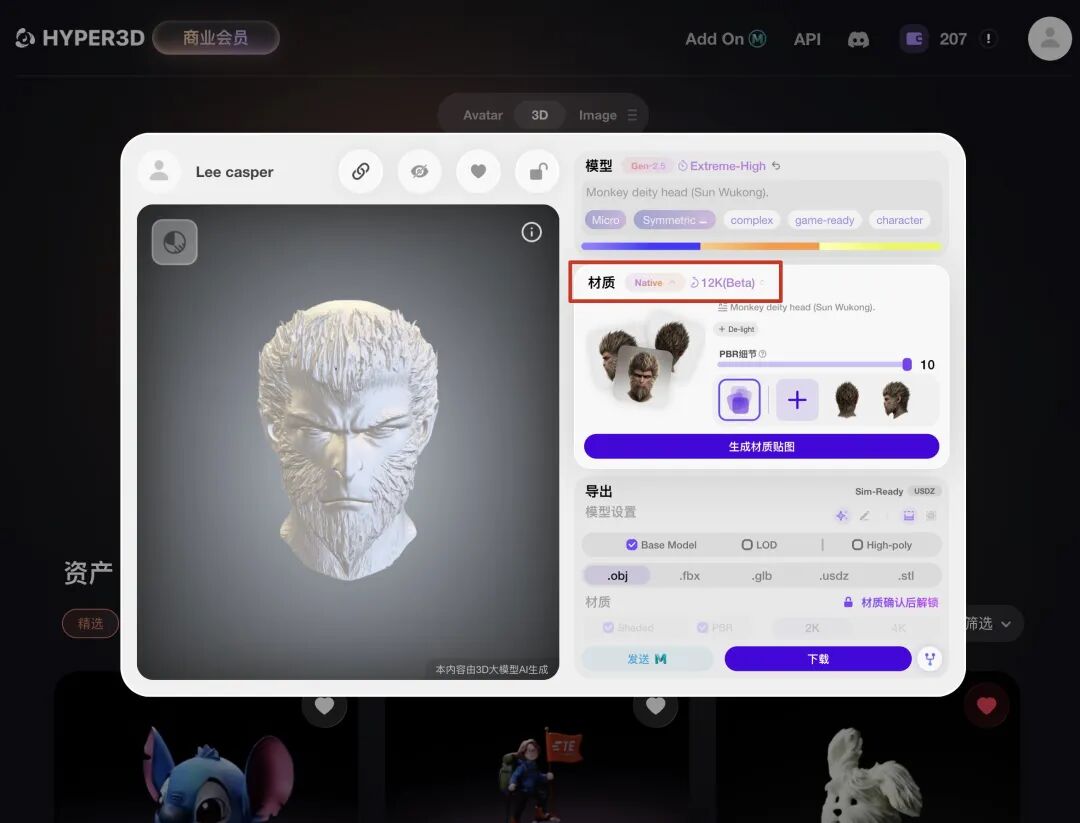This screenshot has width=1080, height=823.
Task: Toggle visibility with crossed eye icon
Action: click(x=419, y=171)
